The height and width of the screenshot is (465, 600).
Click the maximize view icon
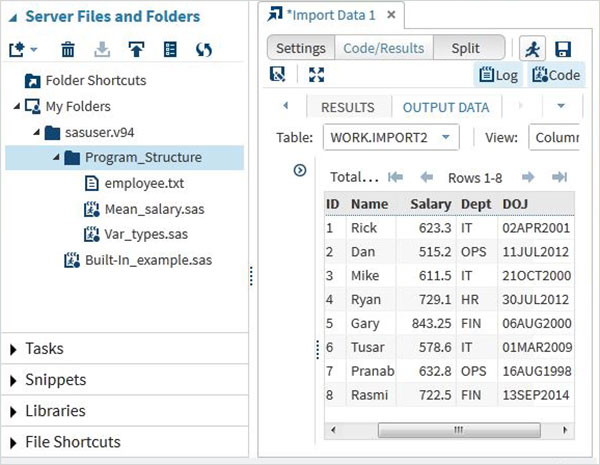tap(317, 75)
